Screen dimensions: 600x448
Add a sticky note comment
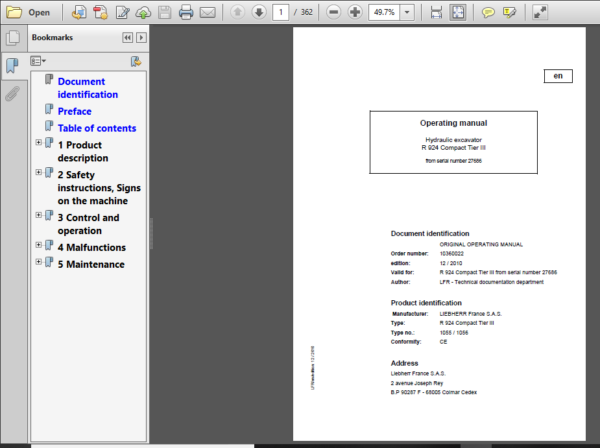488,12
